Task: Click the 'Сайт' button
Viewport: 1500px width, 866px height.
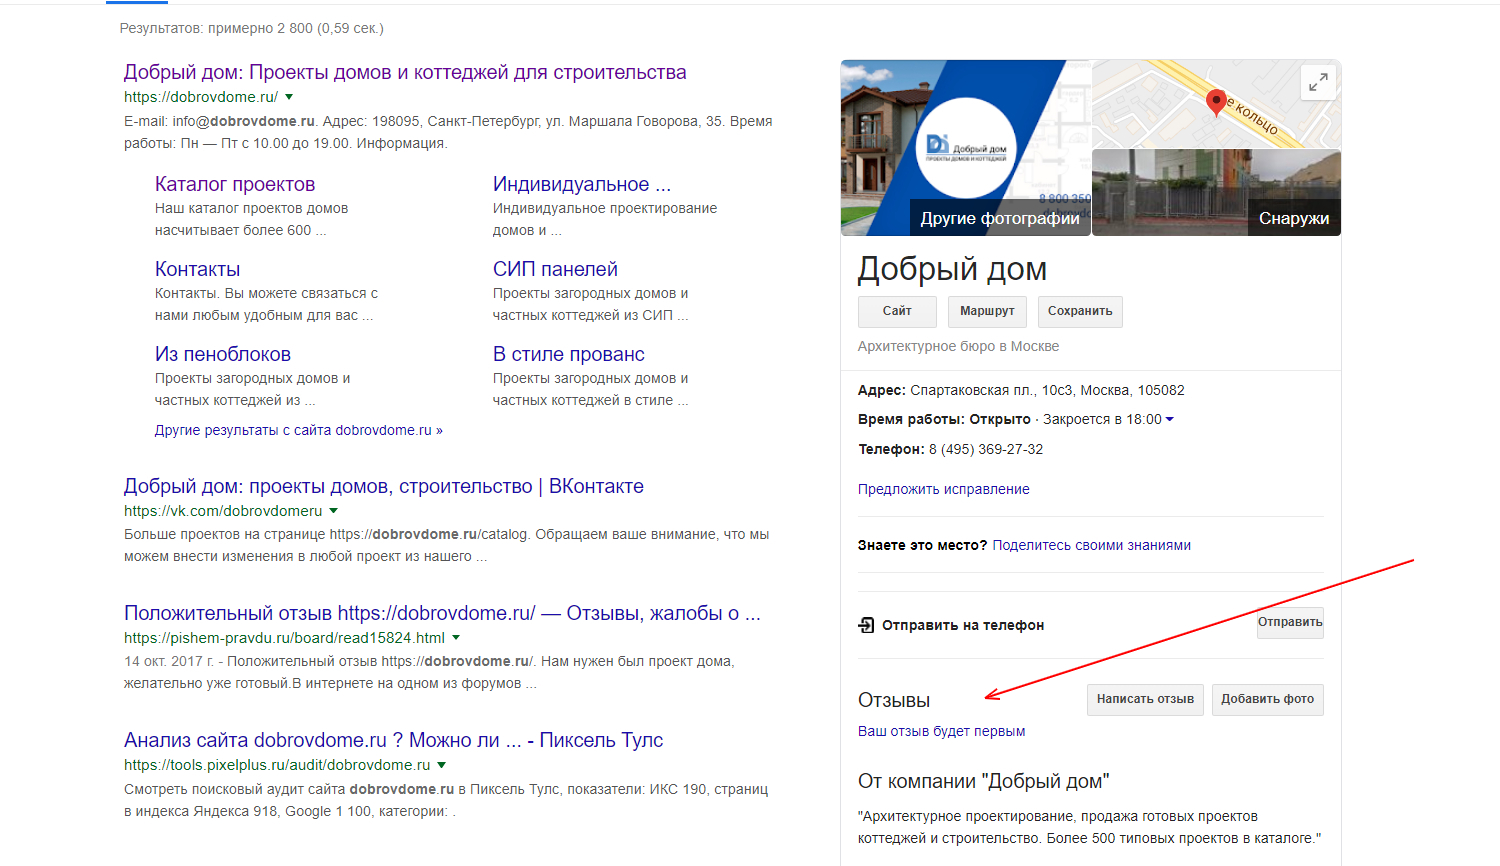Action: [897, 311]
